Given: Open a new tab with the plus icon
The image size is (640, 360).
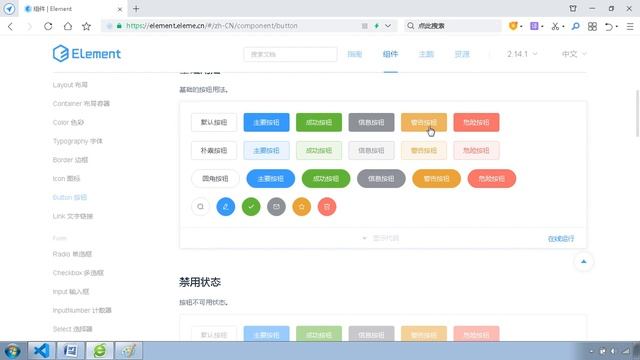Looking at the screenshot, I should point(136,9).
